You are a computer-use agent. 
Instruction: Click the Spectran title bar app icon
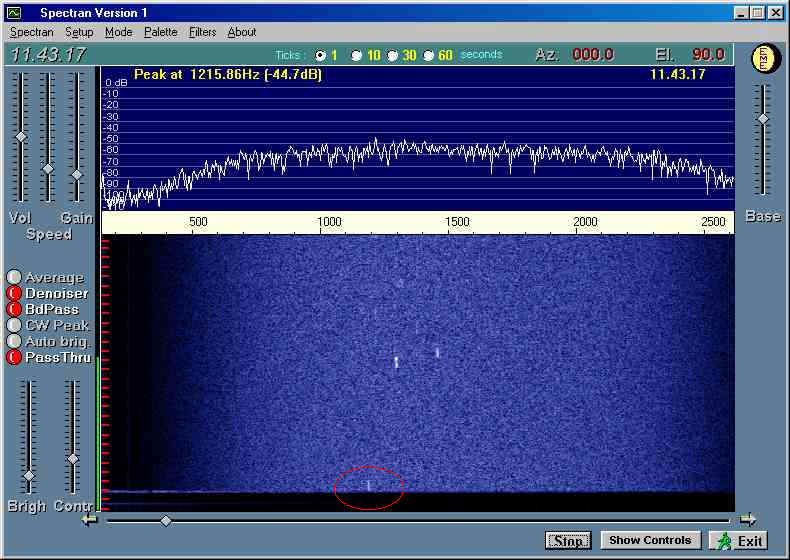15,13
